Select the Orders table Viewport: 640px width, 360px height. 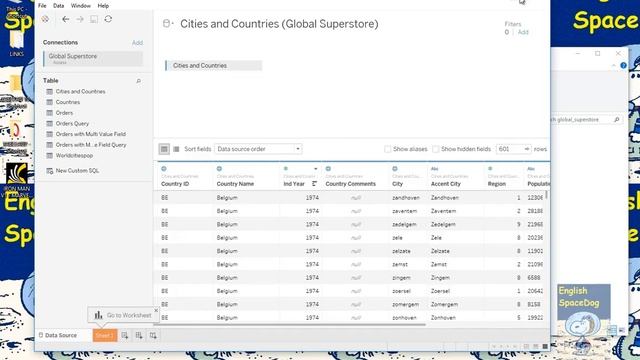[64, 113]
